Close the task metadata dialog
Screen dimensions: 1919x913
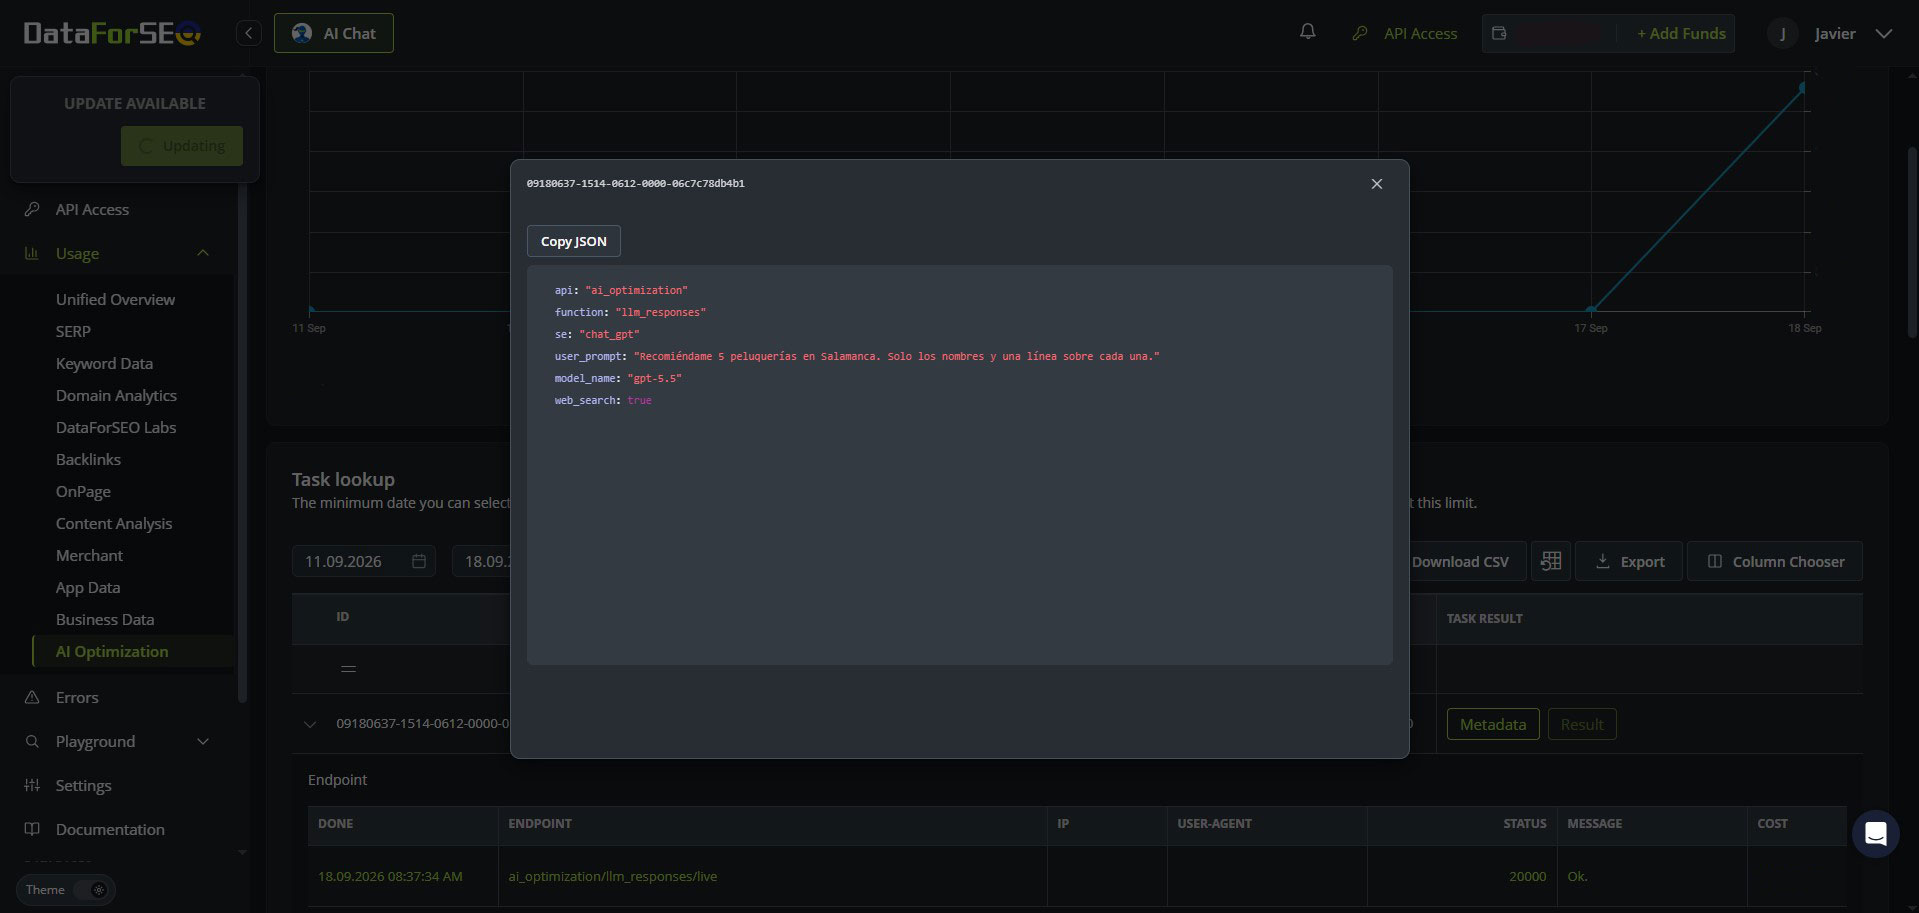pos(1377,184)
